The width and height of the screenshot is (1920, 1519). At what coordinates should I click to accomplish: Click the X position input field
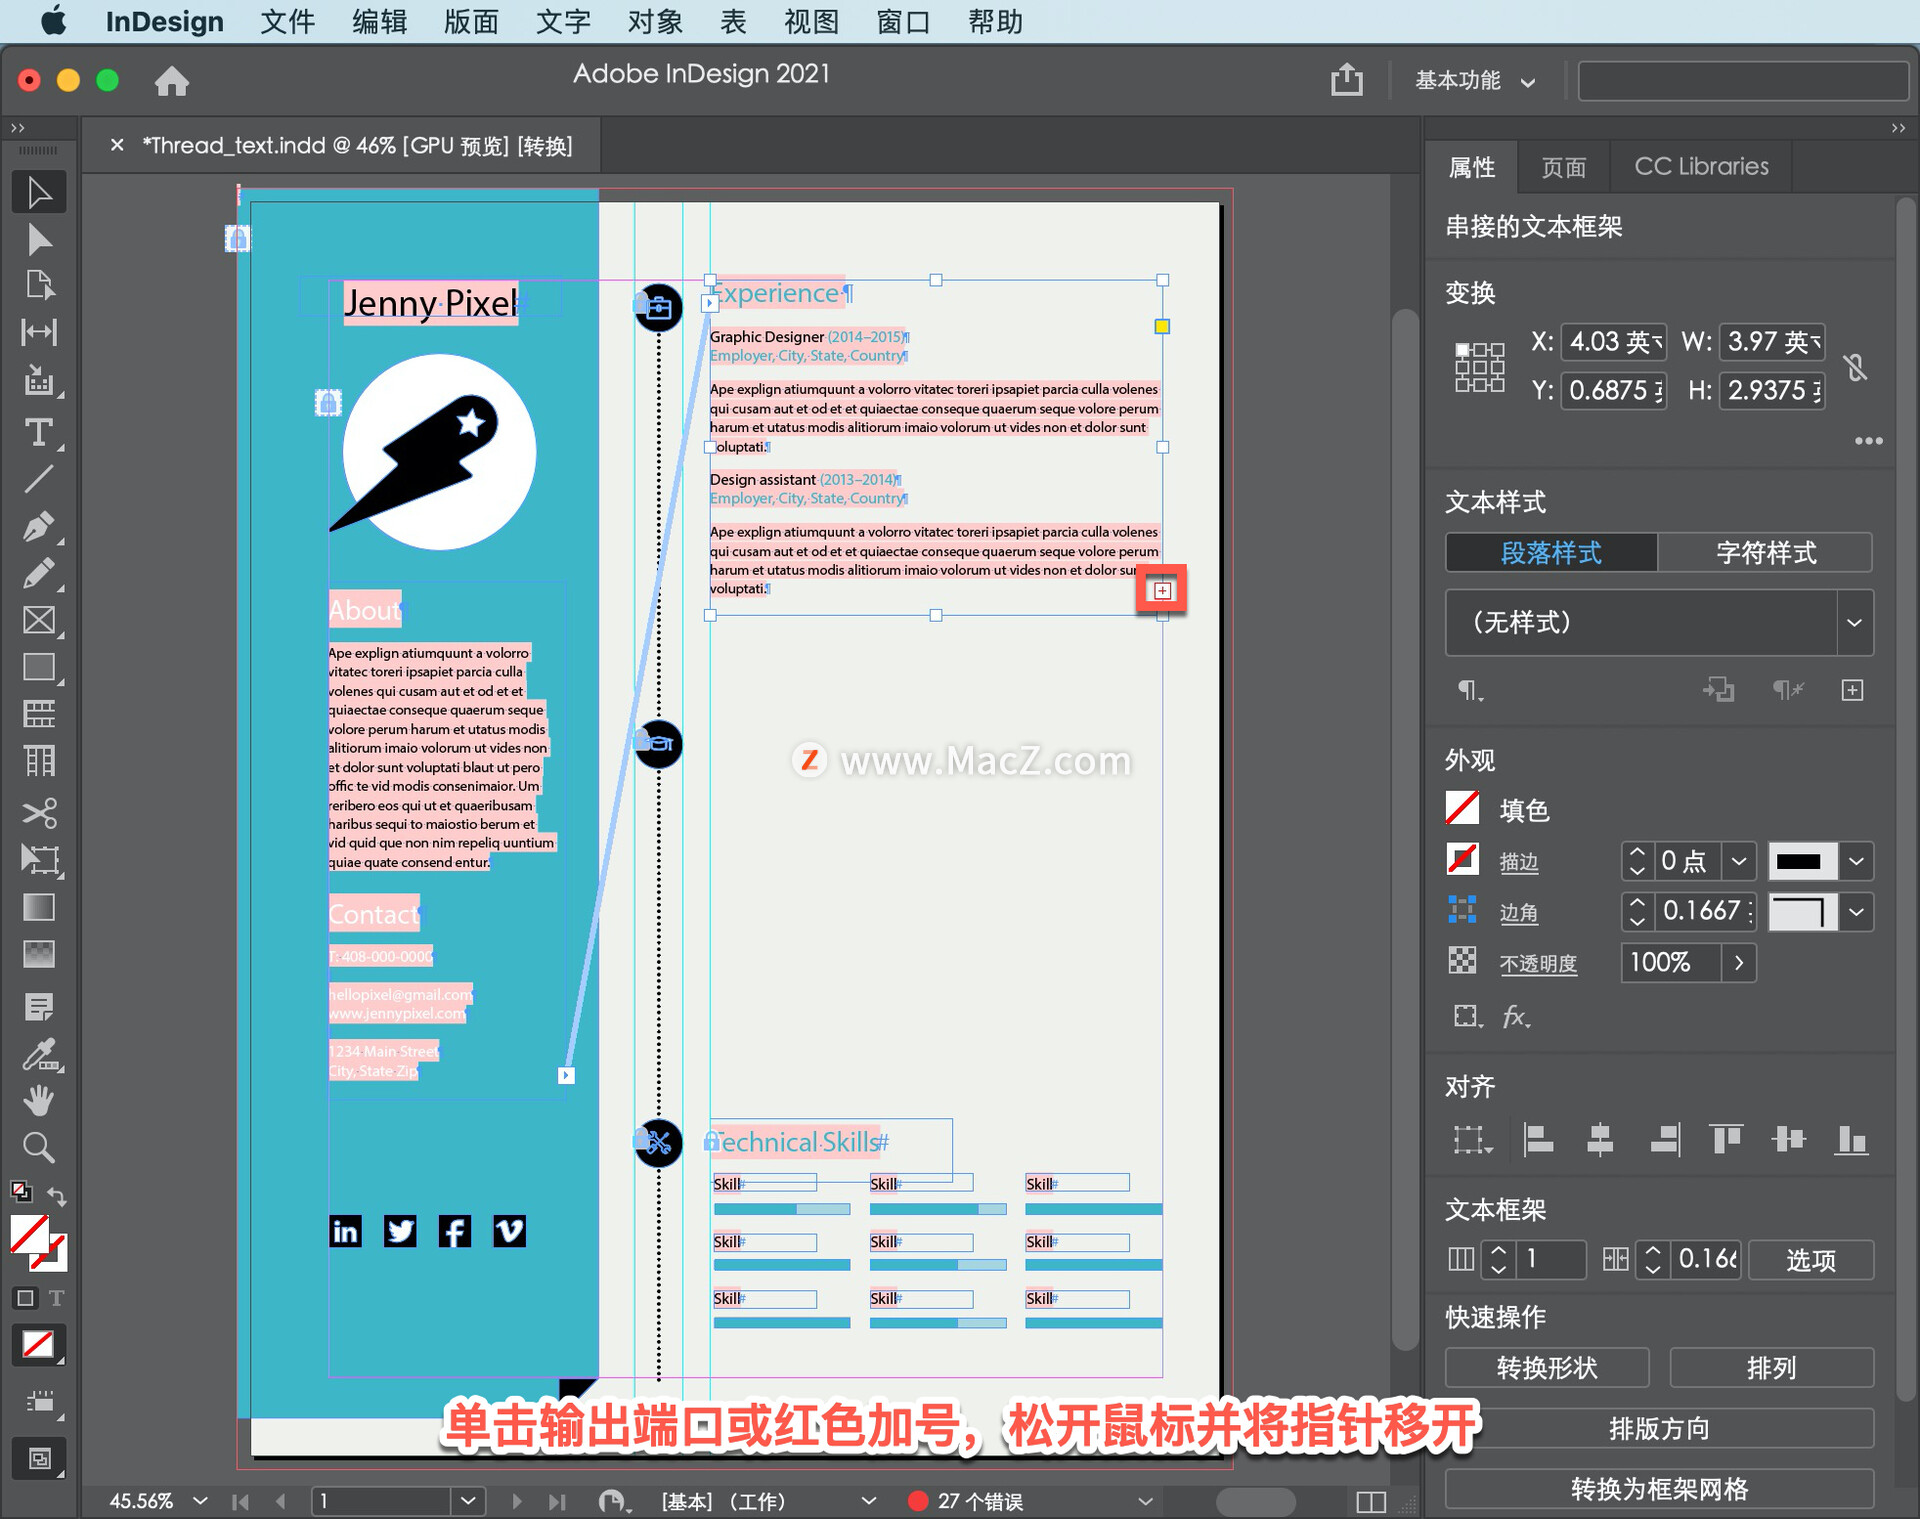coord(1613,342)
